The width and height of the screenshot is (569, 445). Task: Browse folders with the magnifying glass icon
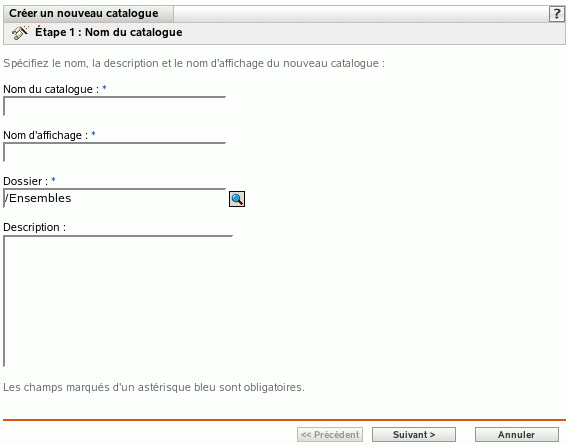pyautogui.click(x=237, y=199)
